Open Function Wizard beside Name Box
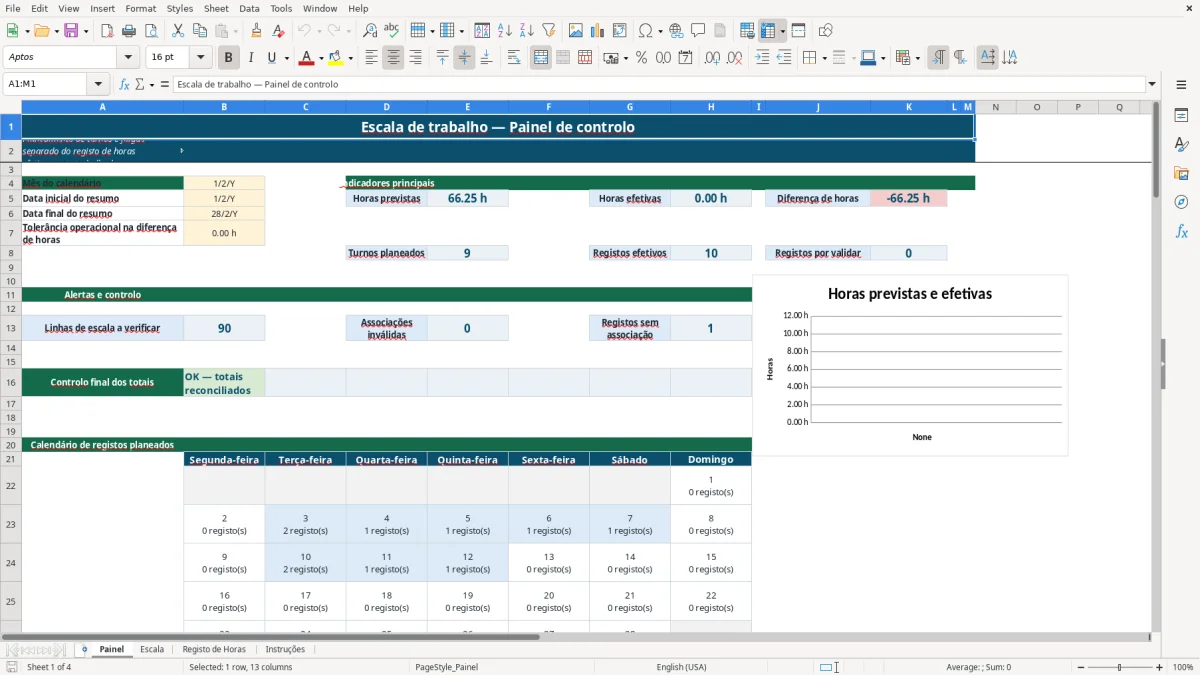1200x675 pixels. pos(124,85)
